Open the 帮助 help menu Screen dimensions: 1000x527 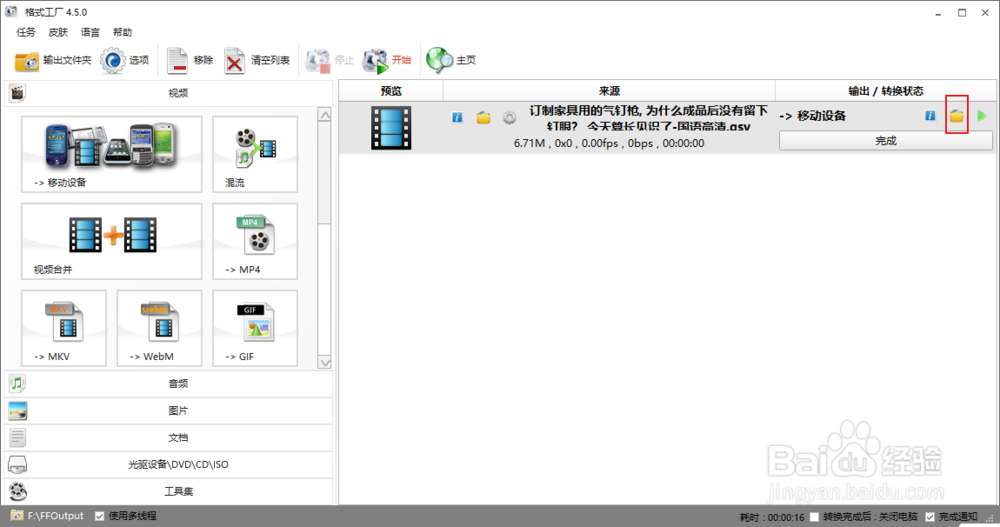pos(122,33)
